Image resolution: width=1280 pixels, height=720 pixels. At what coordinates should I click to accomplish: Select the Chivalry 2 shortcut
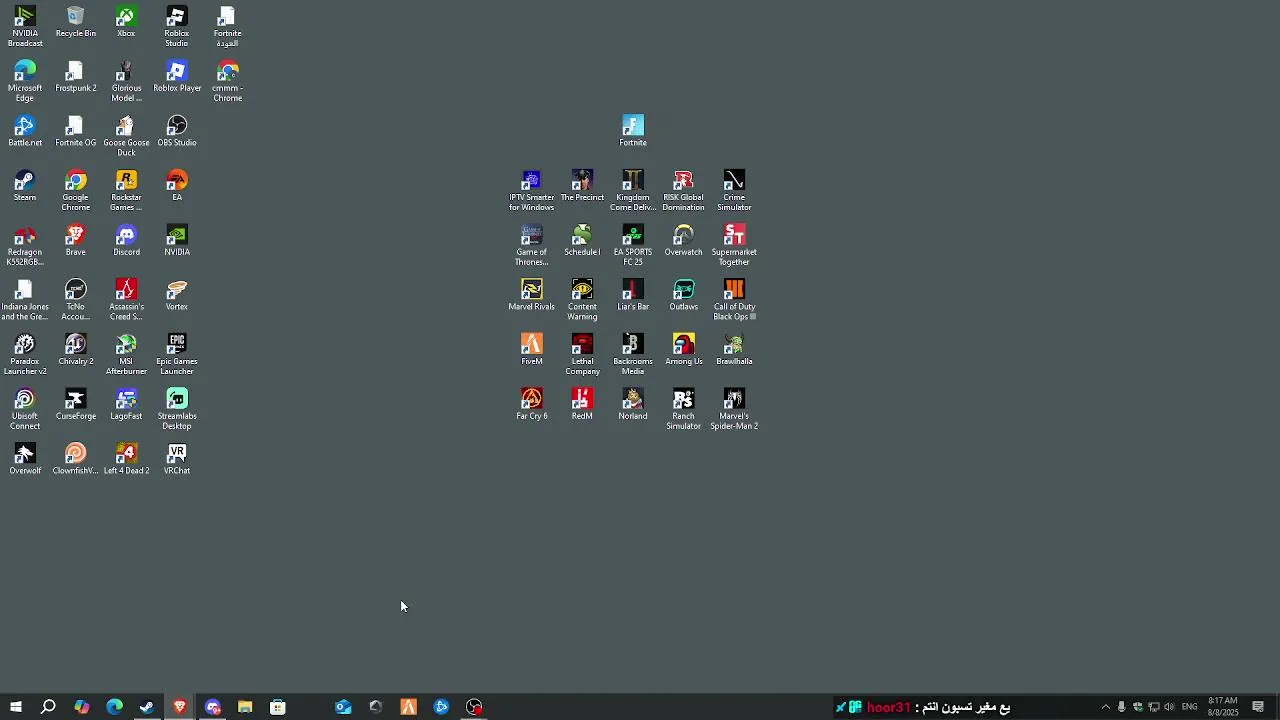pos(76,350)
